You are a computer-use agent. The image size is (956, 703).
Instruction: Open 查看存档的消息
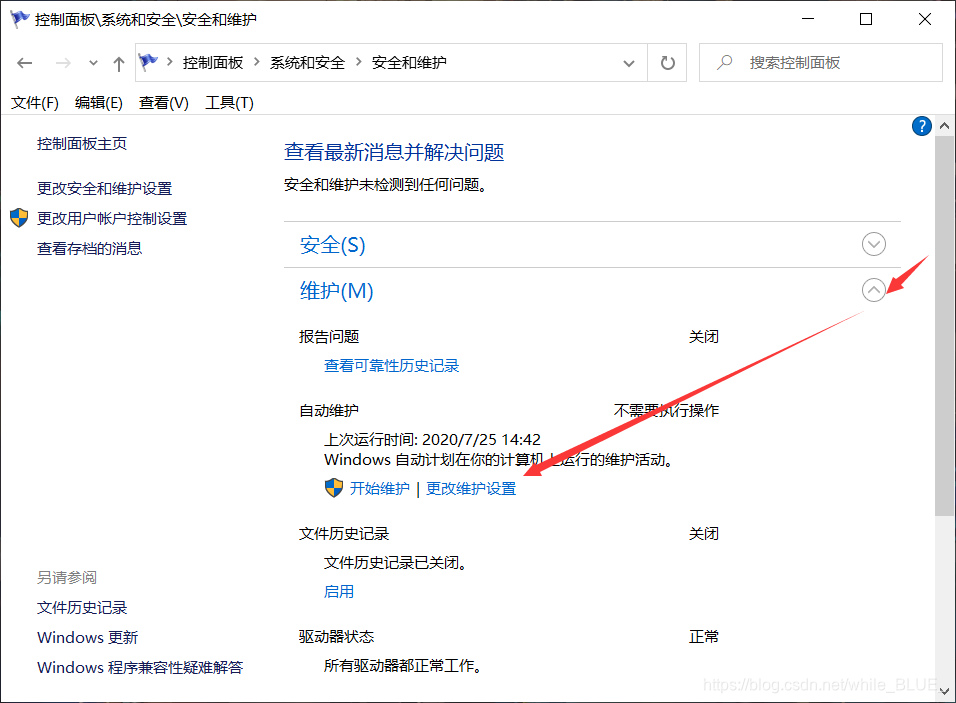point(89,248)
